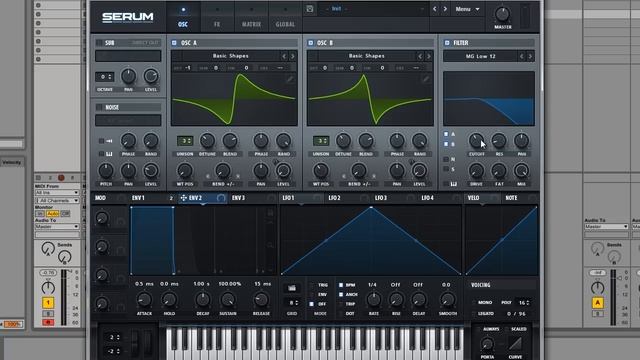640x360 pixels.
Task: Set Monitor to Auto in Ableton track
Action: (52, 213)
